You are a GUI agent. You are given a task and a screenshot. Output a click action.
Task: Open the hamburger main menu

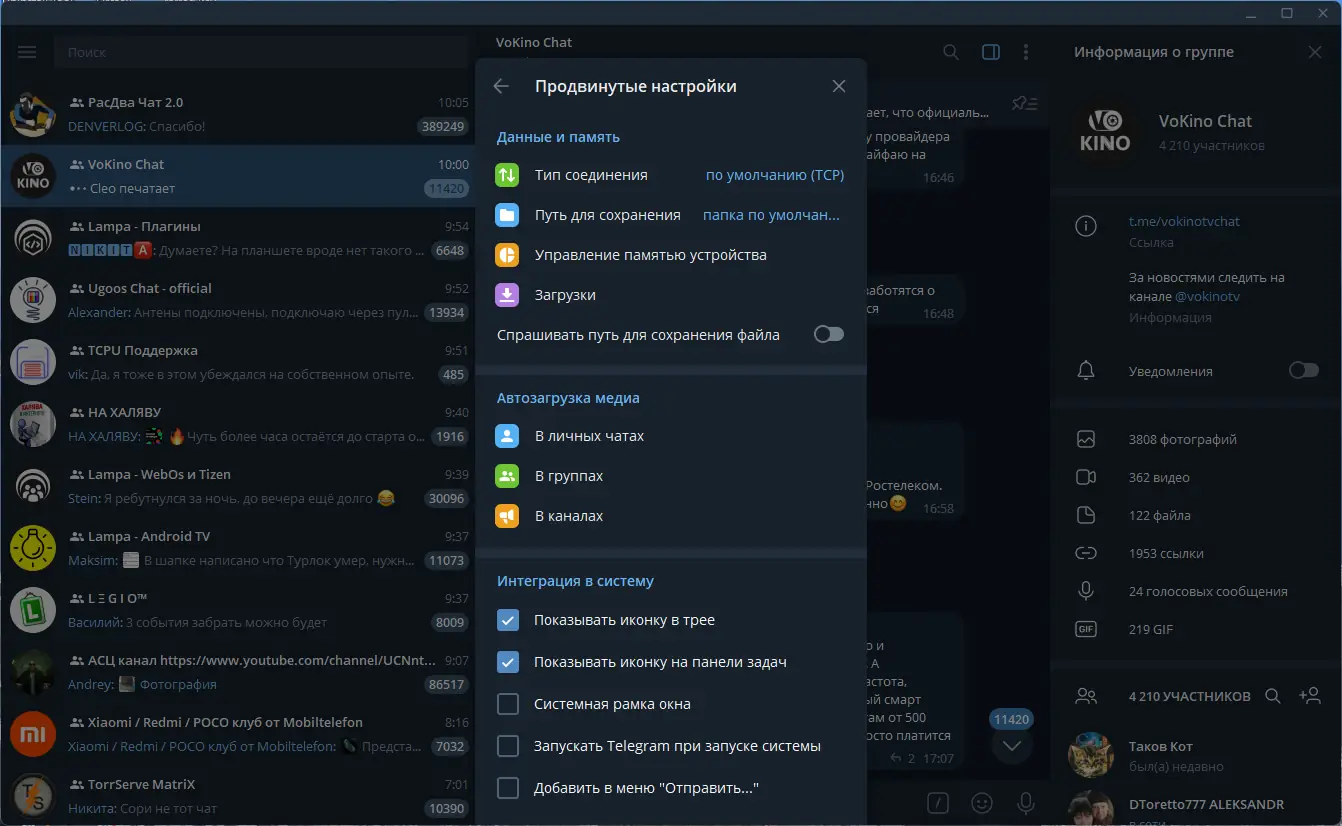click(27, 52)
